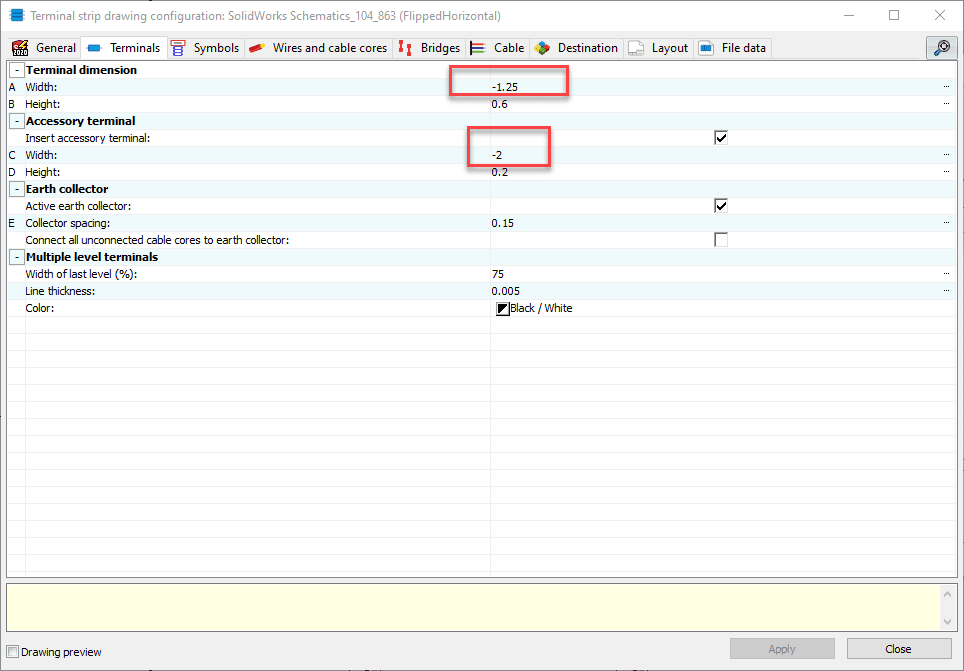Open the General tab
The image size is (964, 671).
(x=44, y=48)
